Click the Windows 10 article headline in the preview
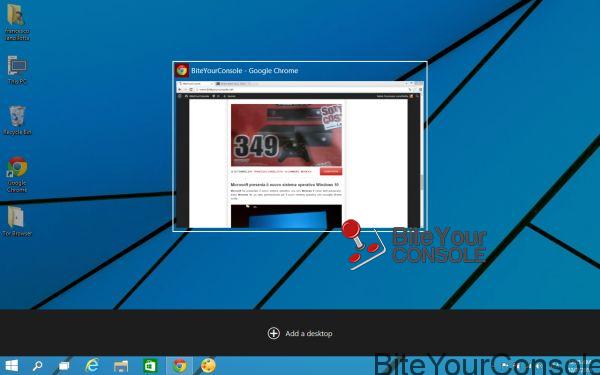The image size is (600, 375). pyautogui.click(x=285, y=185)
